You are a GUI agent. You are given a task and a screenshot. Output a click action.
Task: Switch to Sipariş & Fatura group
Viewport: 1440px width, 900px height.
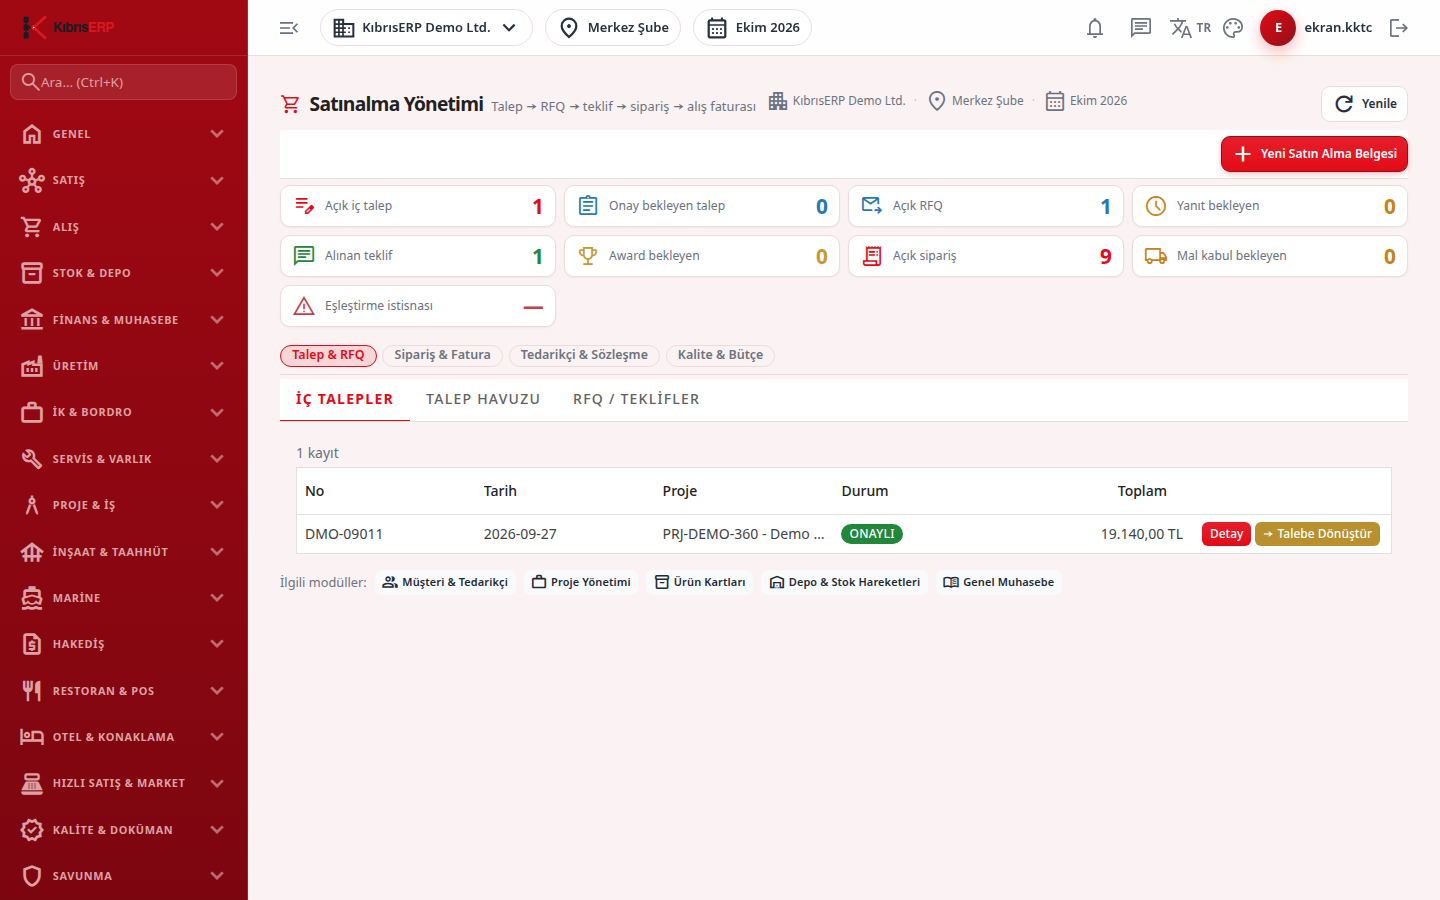point(442,355)
